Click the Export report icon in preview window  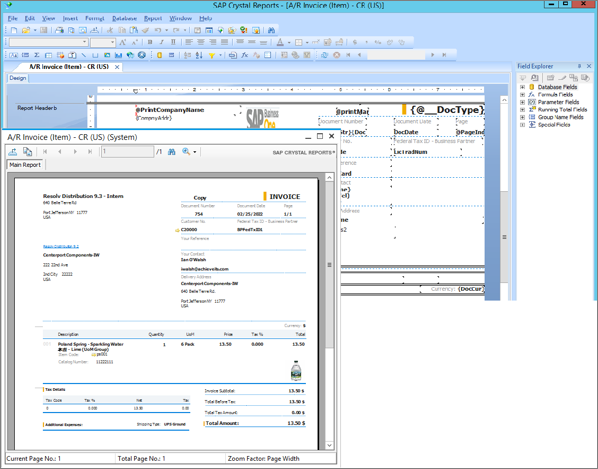[x=13, y=151]
